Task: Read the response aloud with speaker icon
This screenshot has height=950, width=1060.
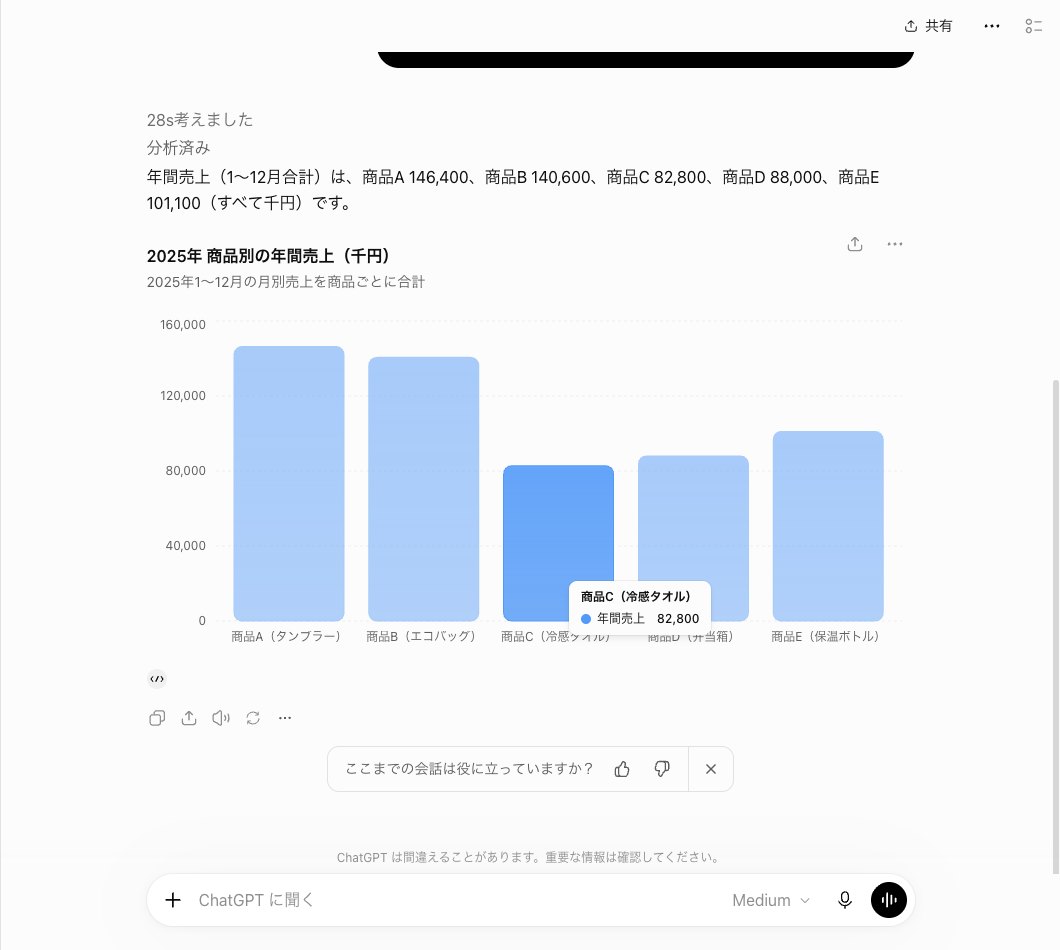Action: coord(221,718)
